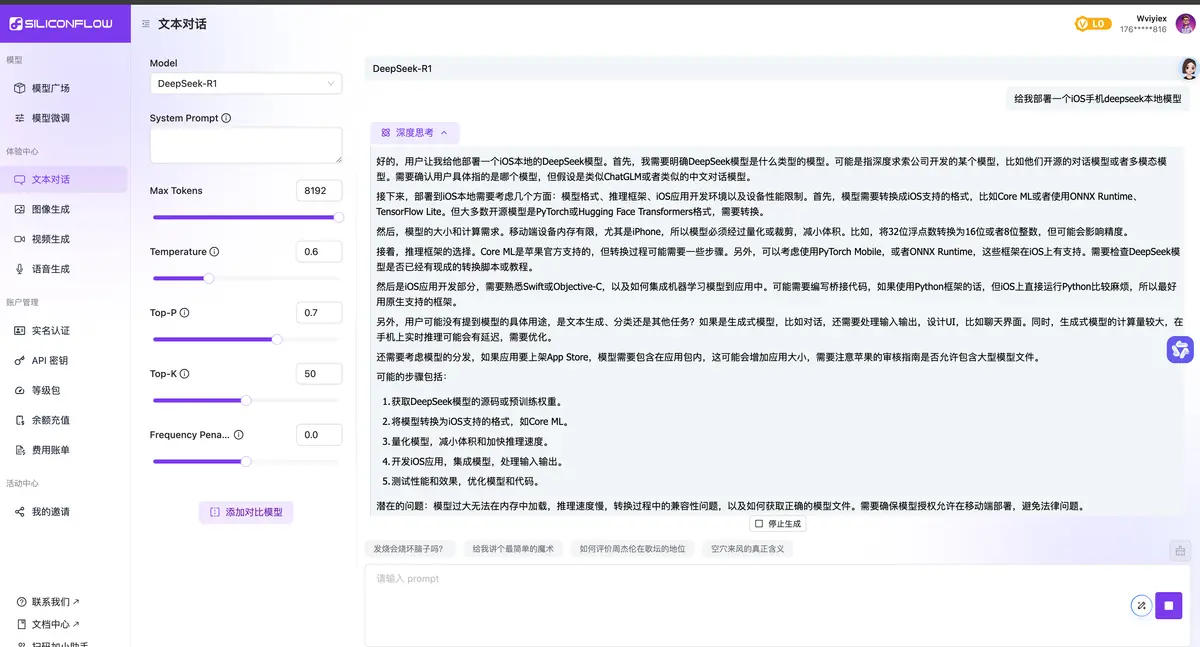Select the suggestion 空穴来风的真正含义
This screenshot has width=1200, height=647.
click(747, 548)
